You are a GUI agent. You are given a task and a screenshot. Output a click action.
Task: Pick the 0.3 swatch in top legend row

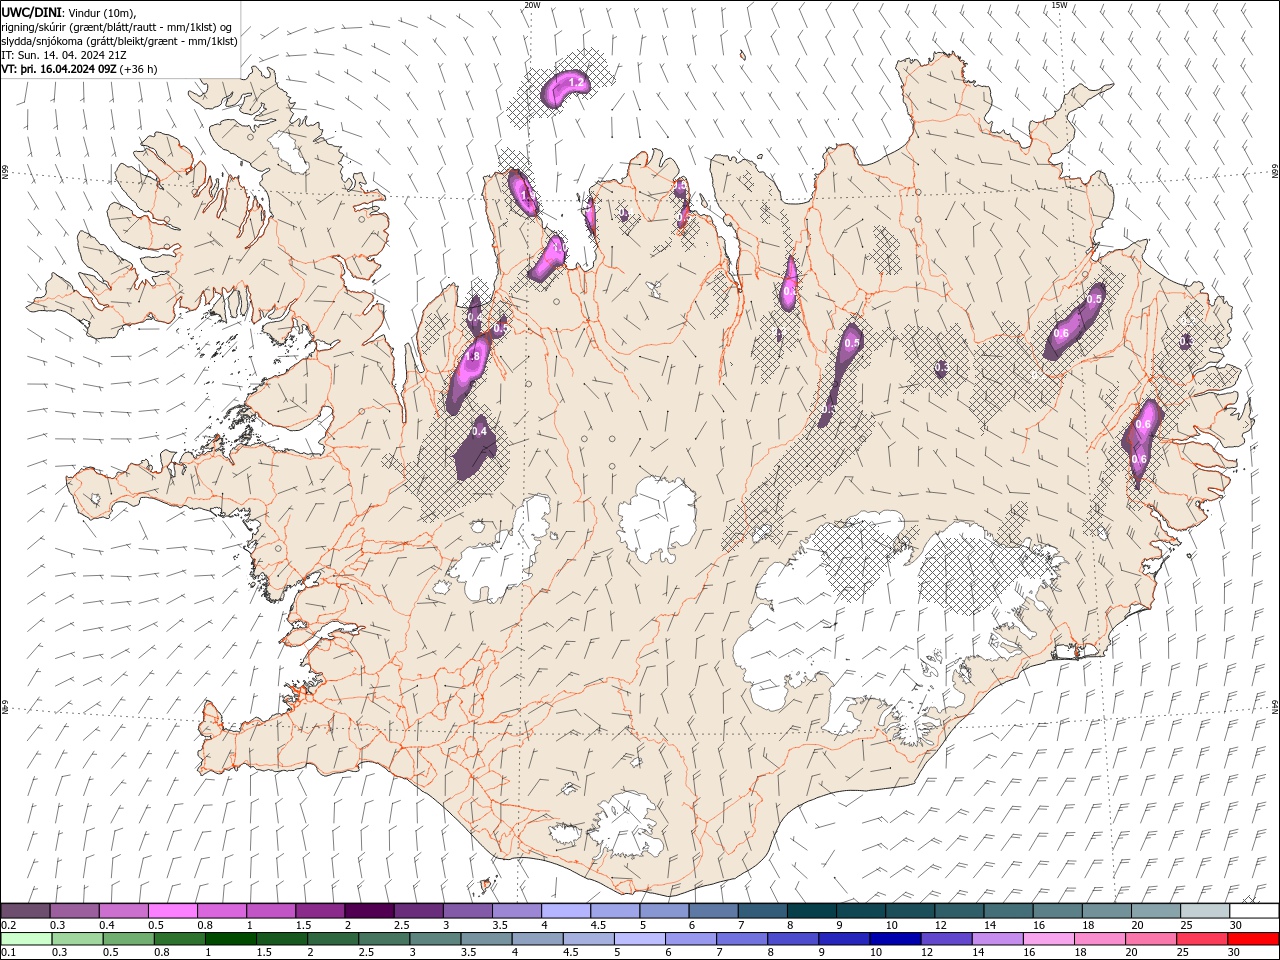(75, 911)
